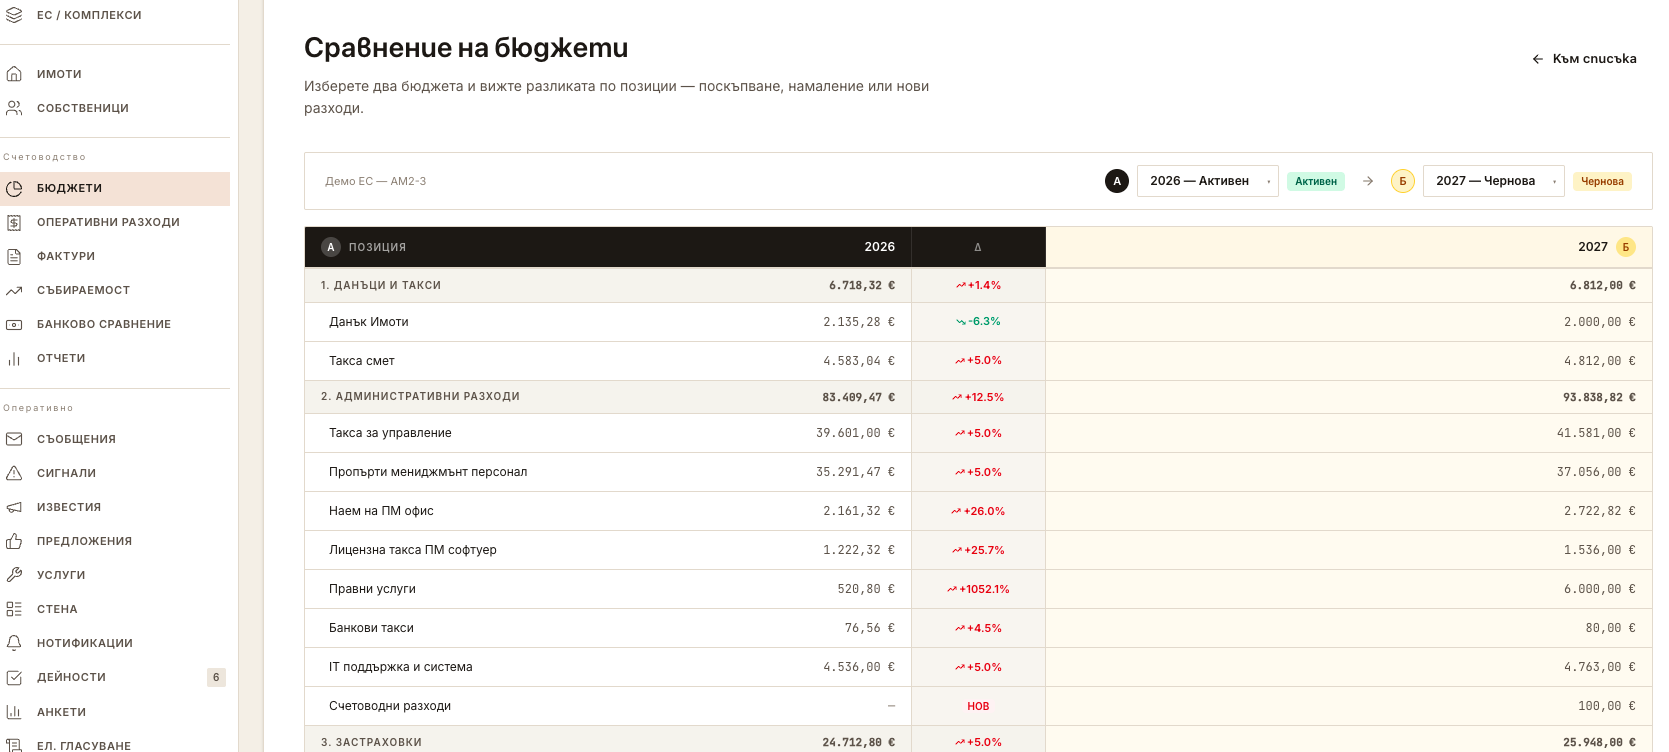Click the receipt icon for ОПЕРАТИВНИ РАЗХОДИ
The image size is (1669, 752).
(14, 222)
